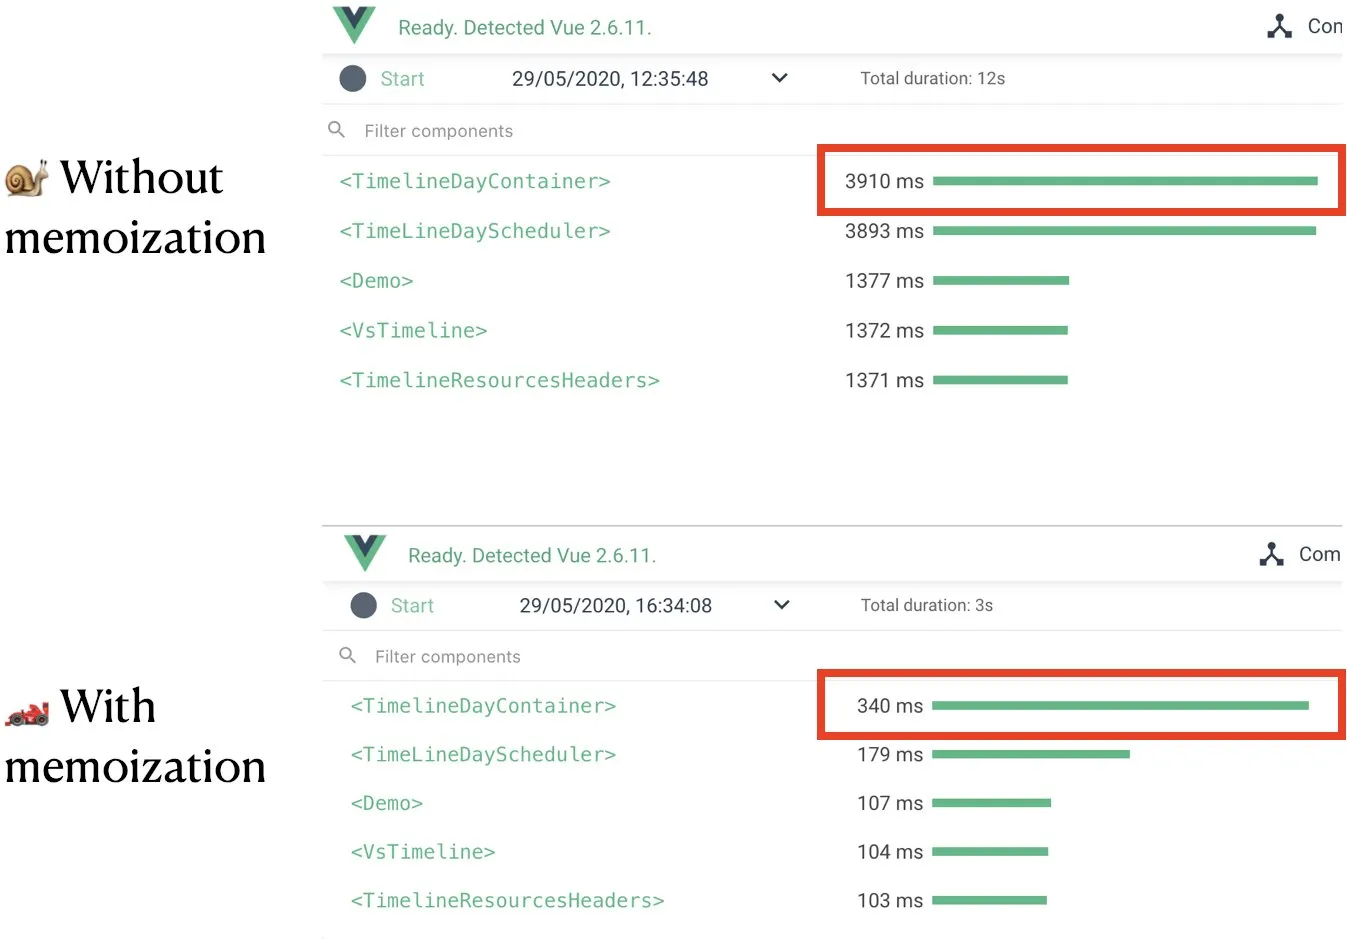Viewport: 1347px width, 939px height.
Task: Click the Total duration: 3s label
Action: (927, 605)
